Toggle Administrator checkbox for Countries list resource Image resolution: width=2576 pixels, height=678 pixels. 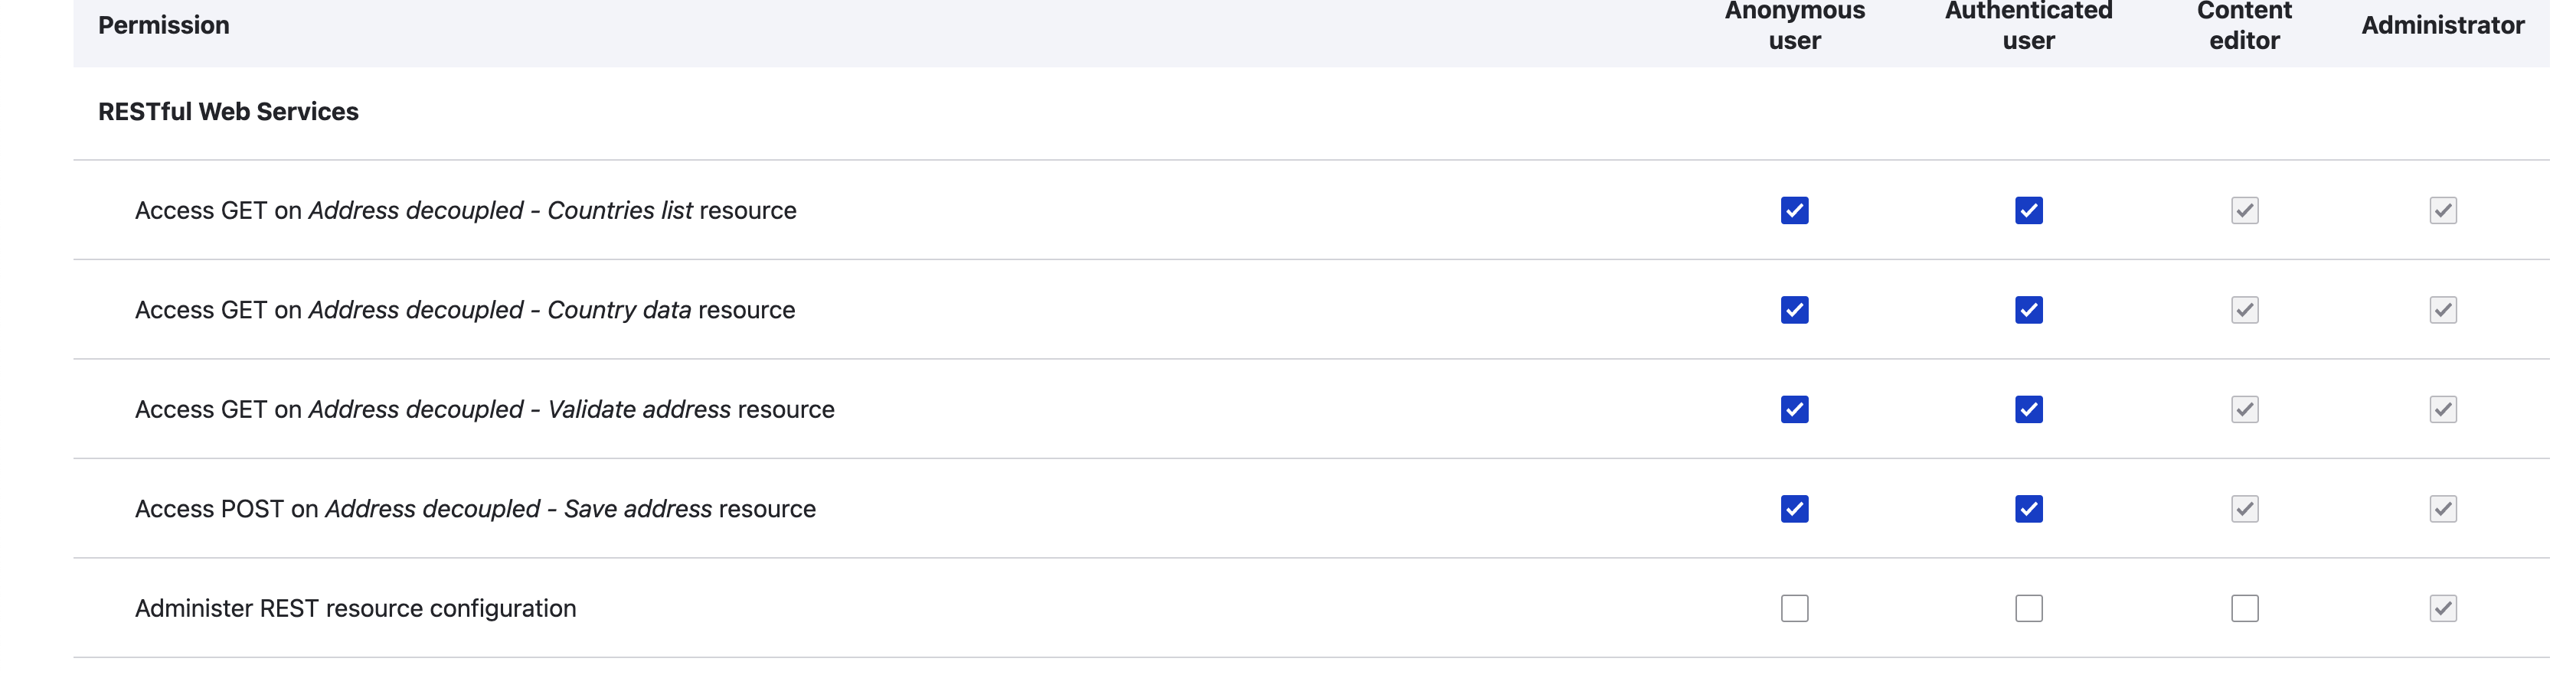pyautogui.click(x=2442, y=210)
